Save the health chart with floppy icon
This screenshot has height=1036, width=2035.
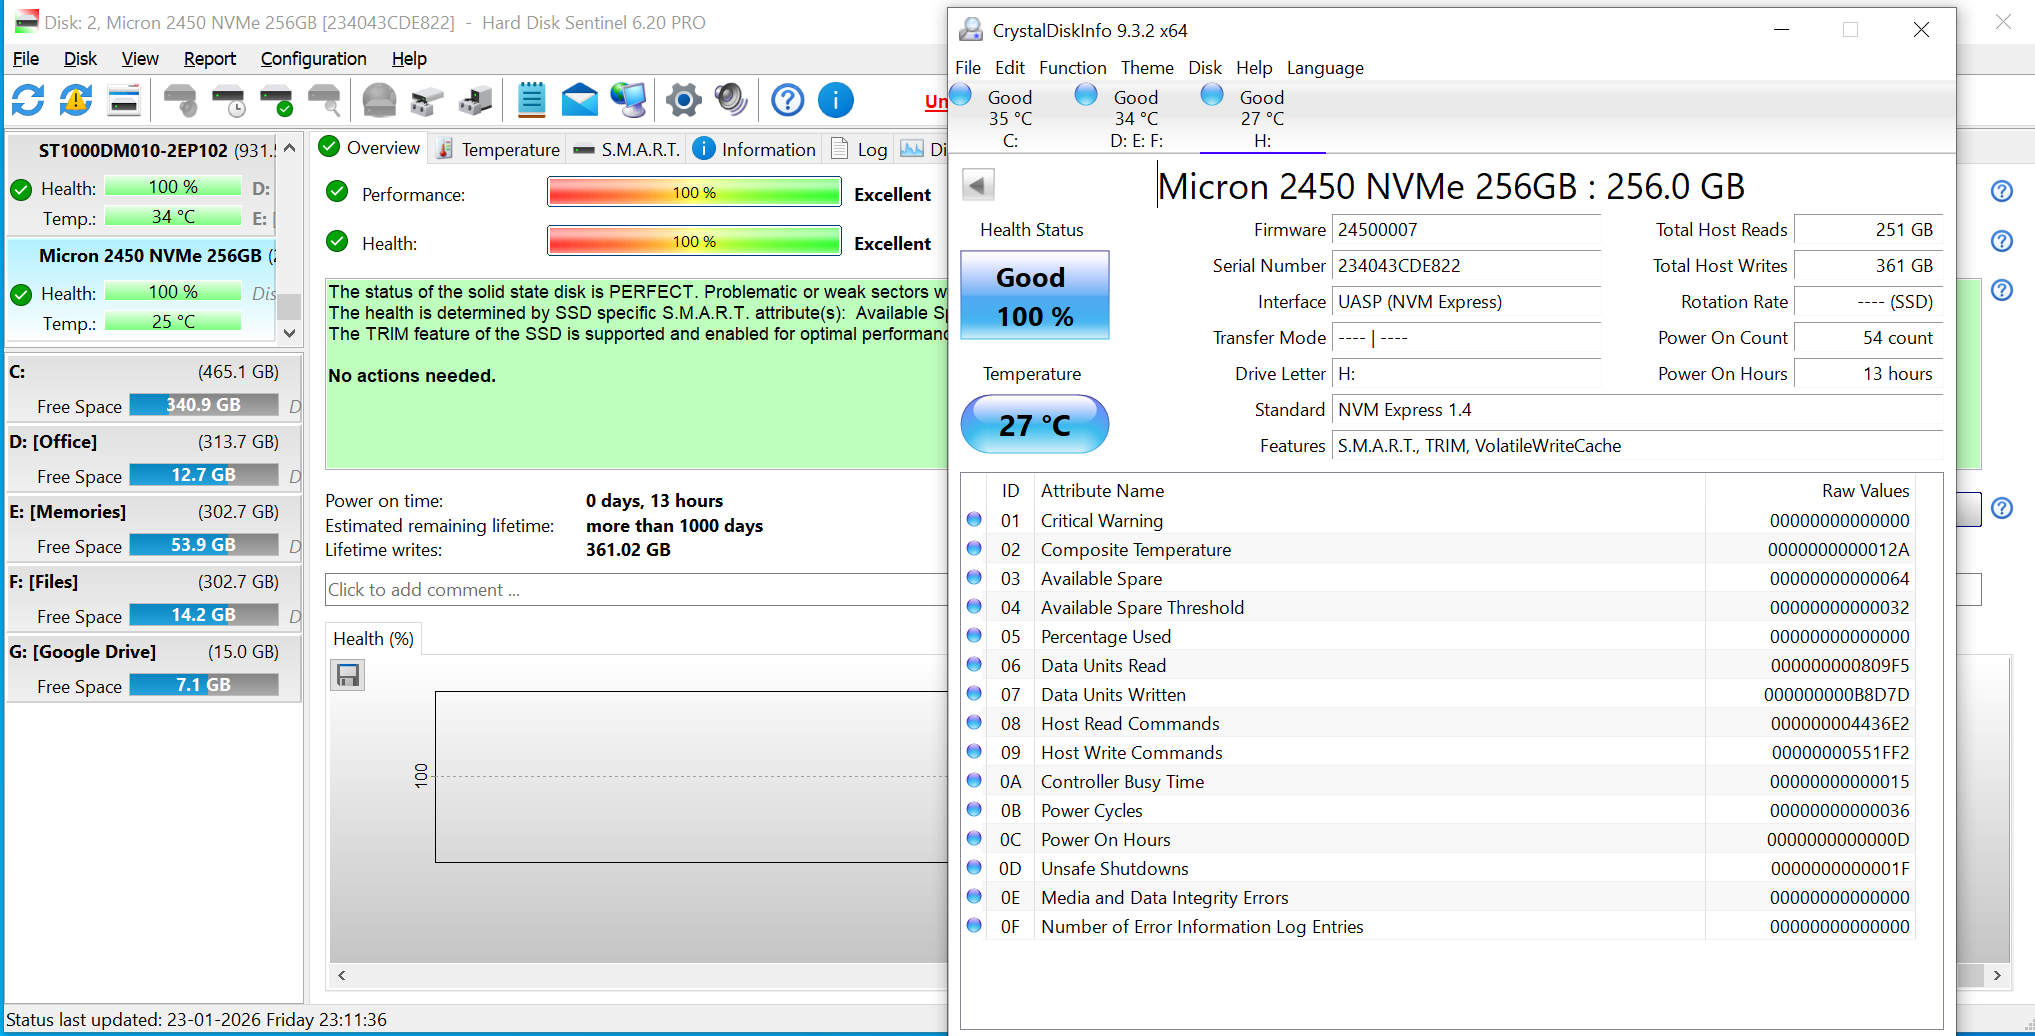348,676
